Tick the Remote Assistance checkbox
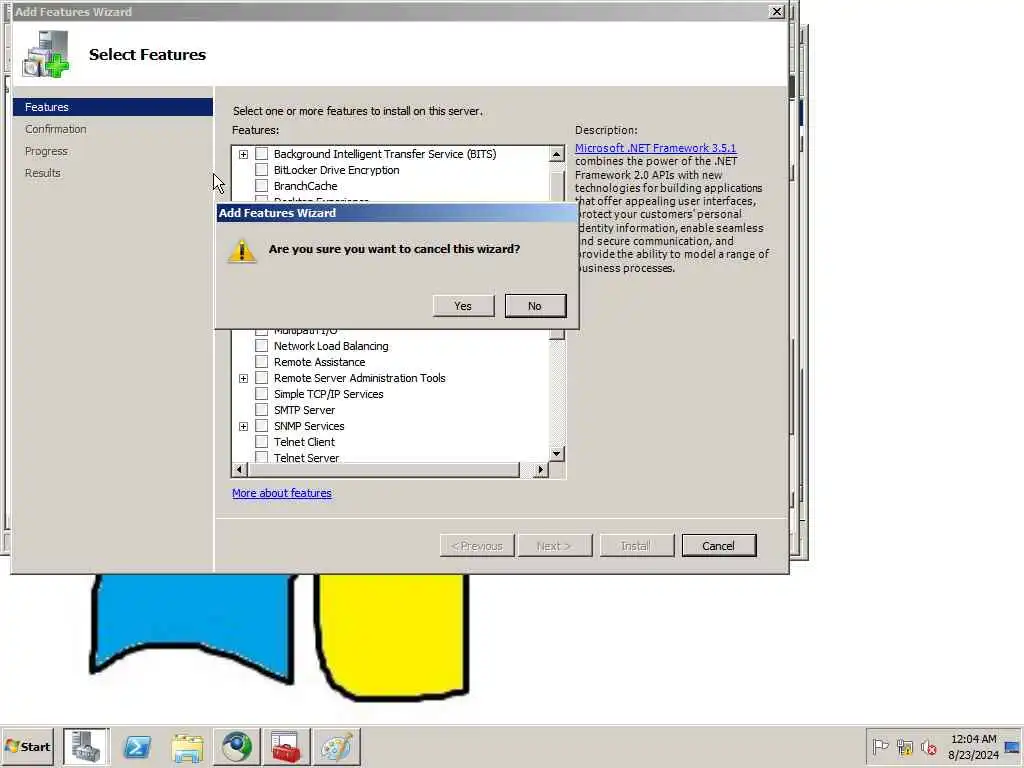The image size is (1024, 768). coord(261,362)
